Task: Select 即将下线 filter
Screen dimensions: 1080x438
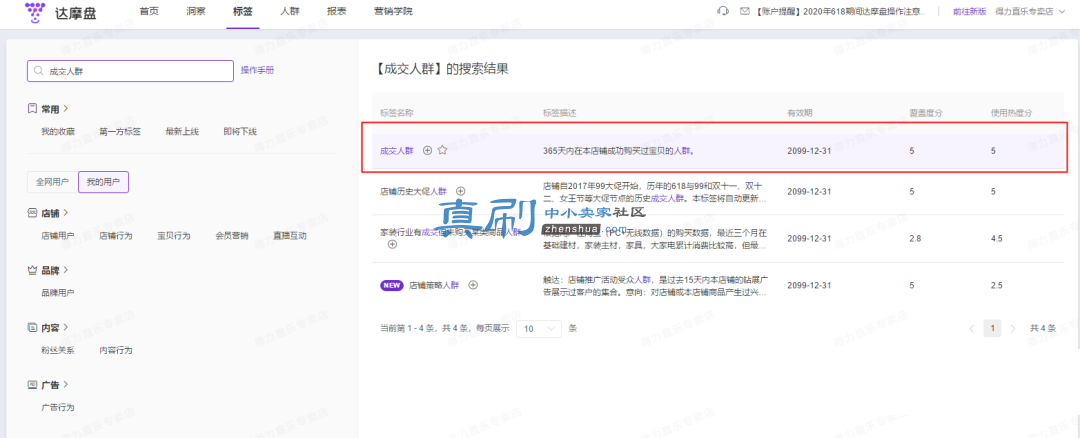Action: pyautogui.click(x=240, y=132)
